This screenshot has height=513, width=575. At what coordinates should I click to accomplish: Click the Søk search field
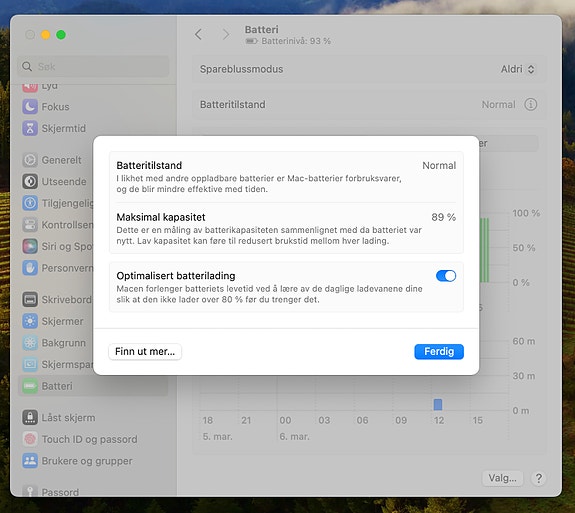point(93,66)
